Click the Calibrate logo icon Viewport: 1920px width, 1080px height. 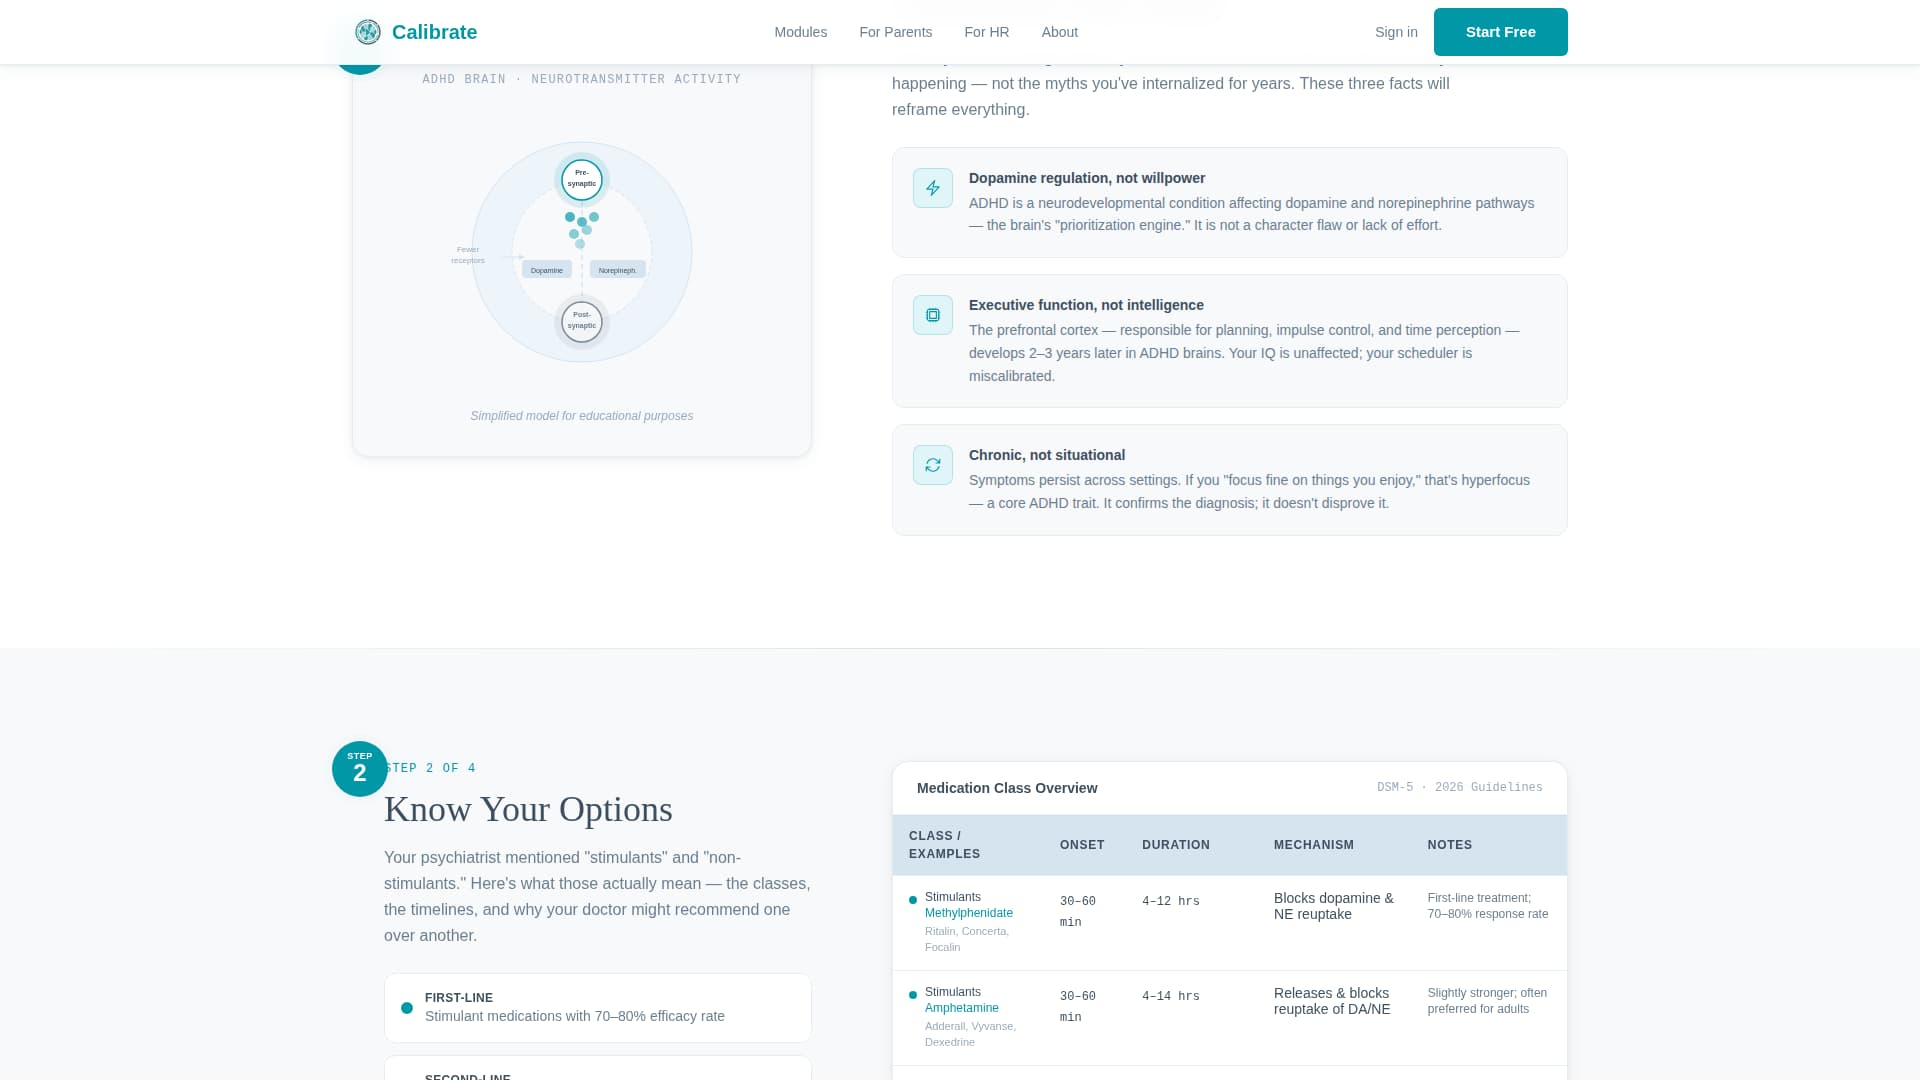click(x=368, y=32)
